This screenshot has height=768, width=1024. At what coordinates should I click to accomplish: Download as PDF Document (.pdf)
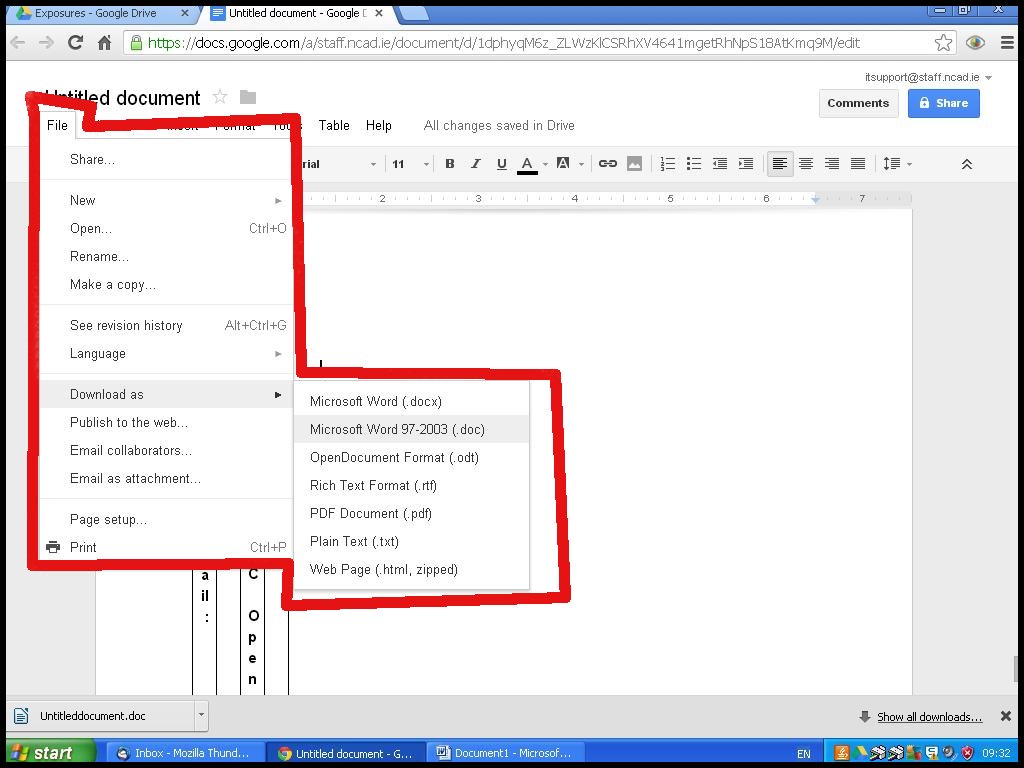pyautogui.click(x=411, y=514)
